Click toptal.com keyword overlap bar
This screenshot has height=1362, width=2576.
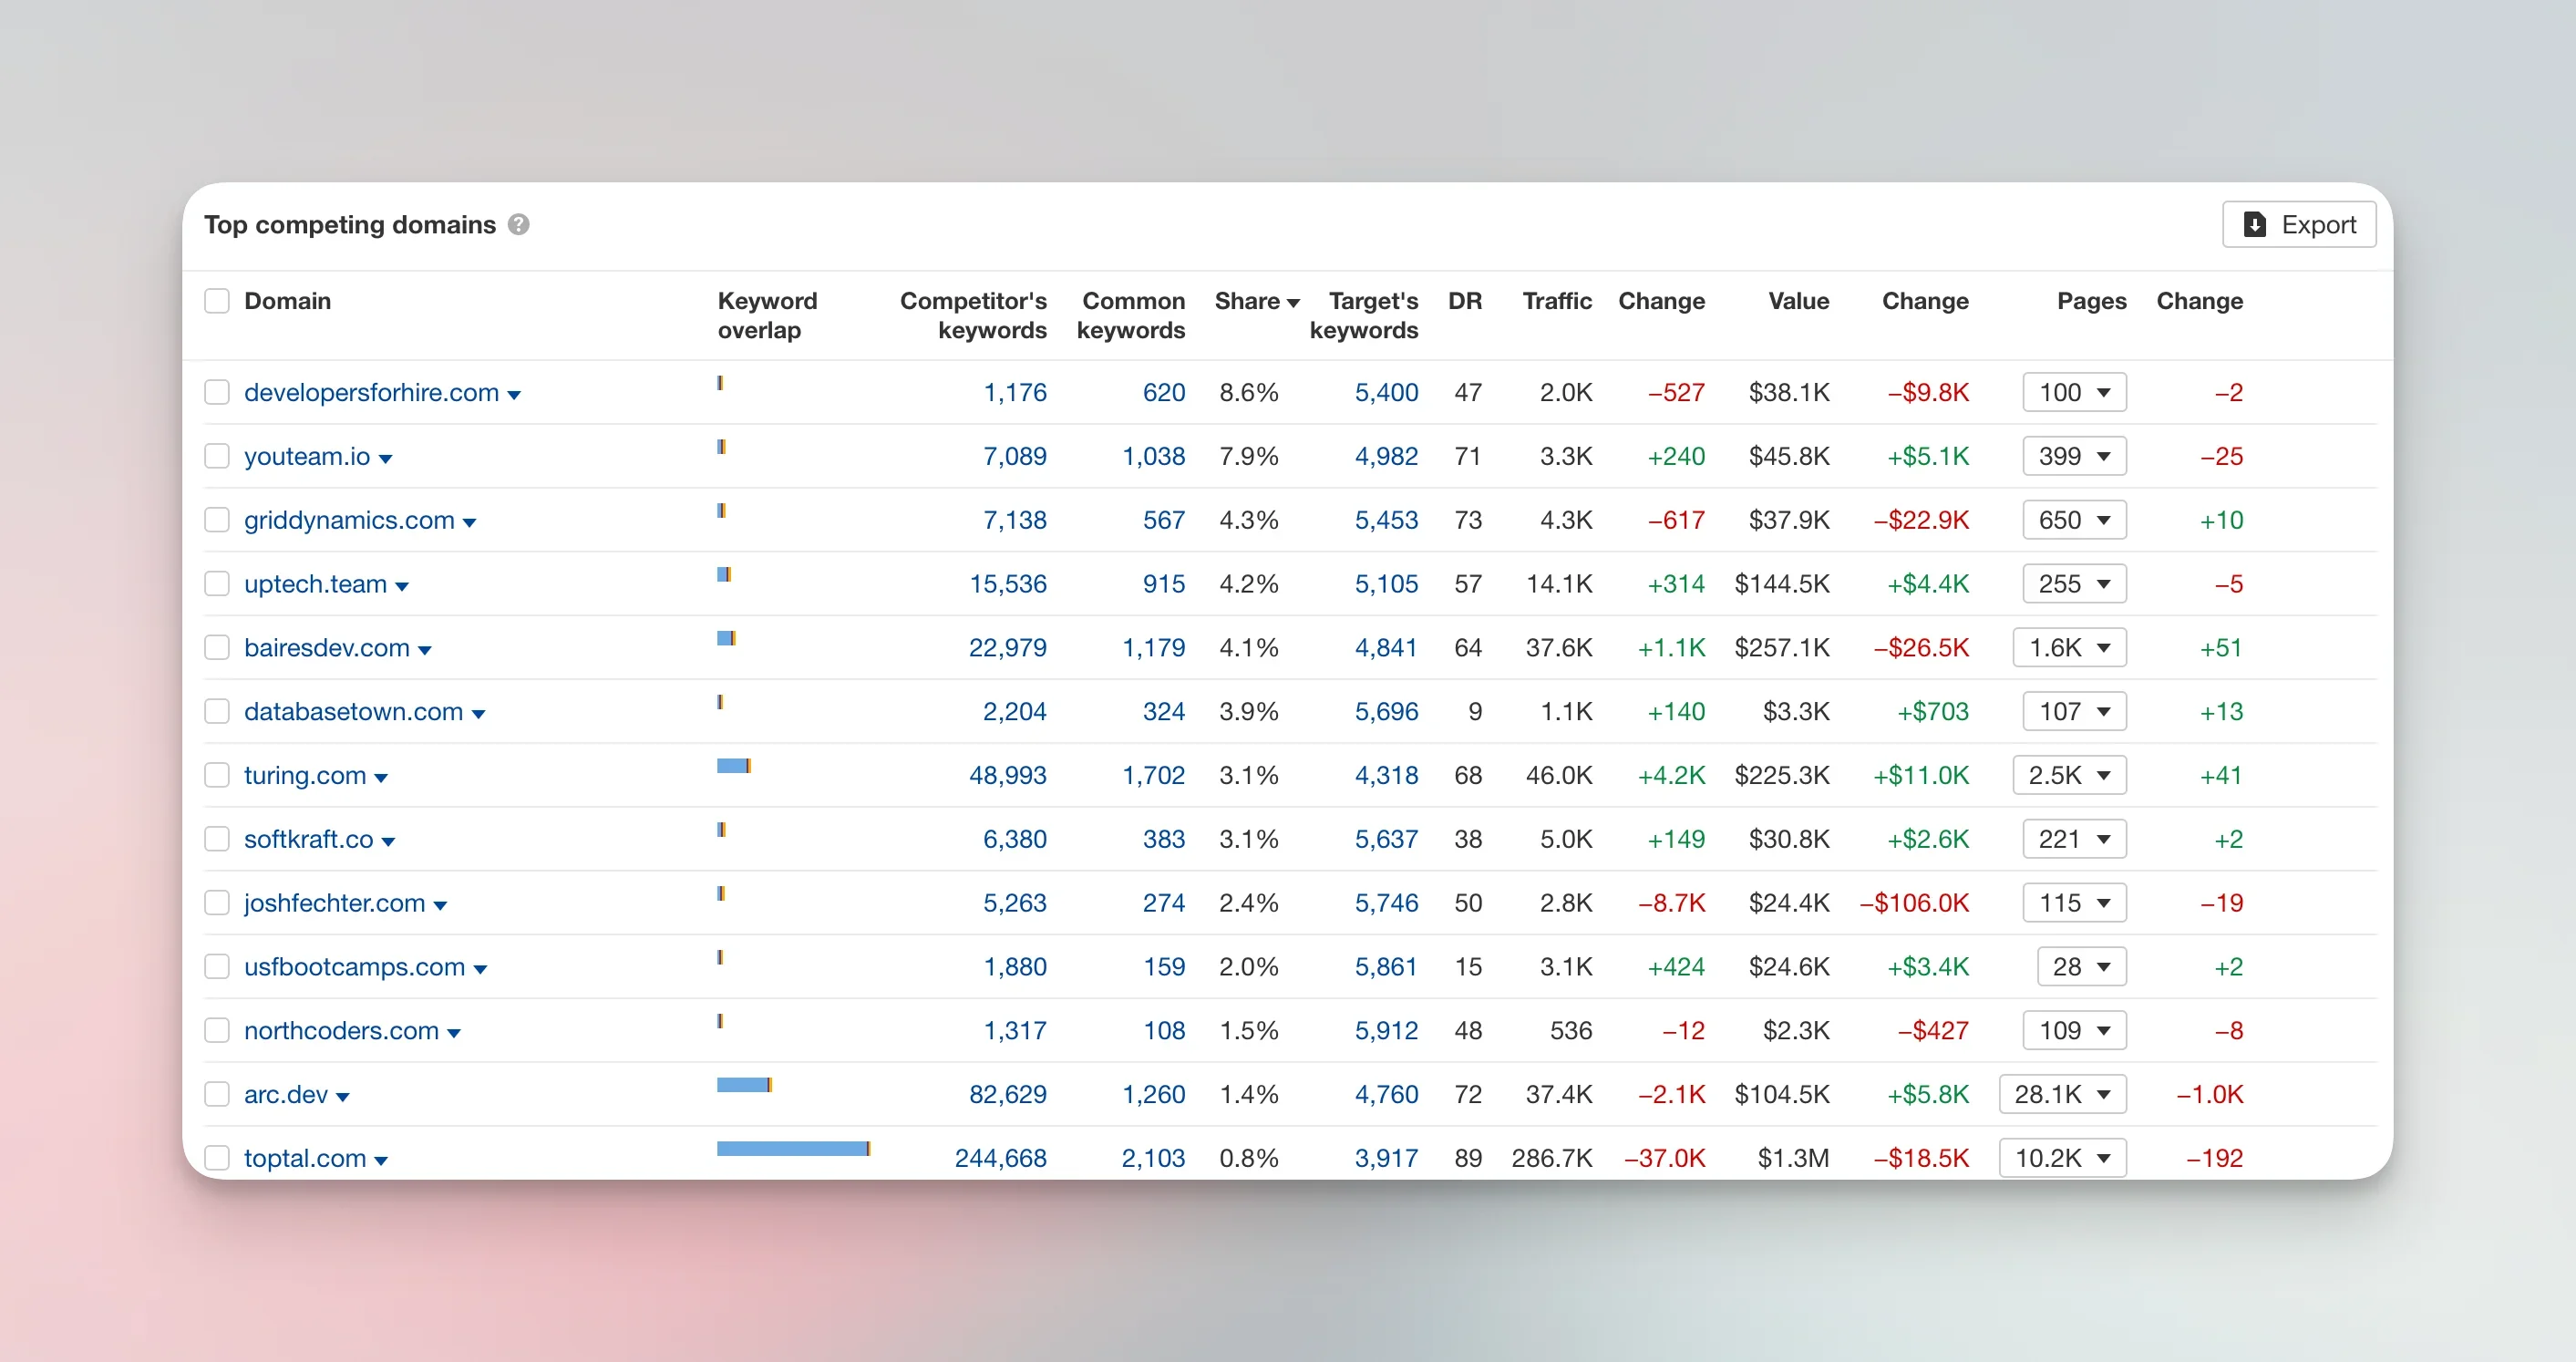click(793, 1148)
